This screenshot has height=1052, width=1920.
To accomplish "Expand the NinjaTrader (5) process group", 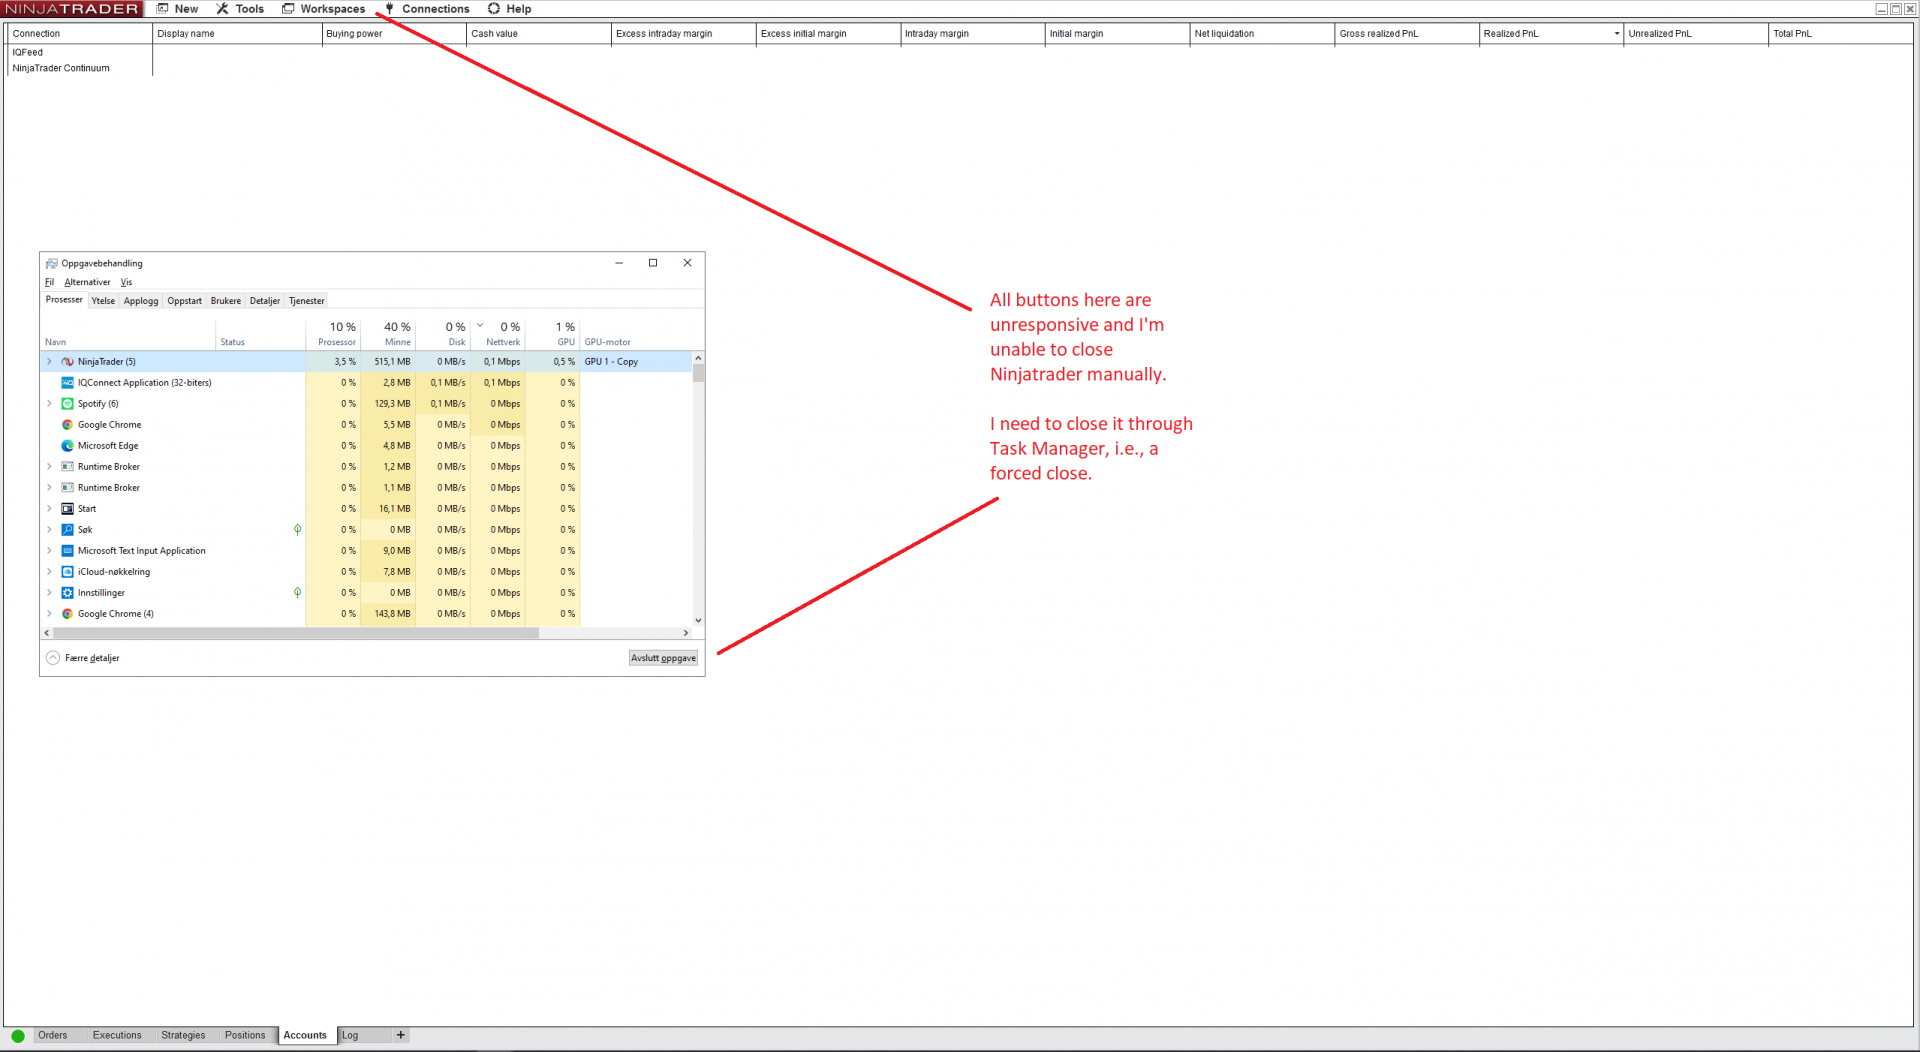I will (x=49, y=362).
